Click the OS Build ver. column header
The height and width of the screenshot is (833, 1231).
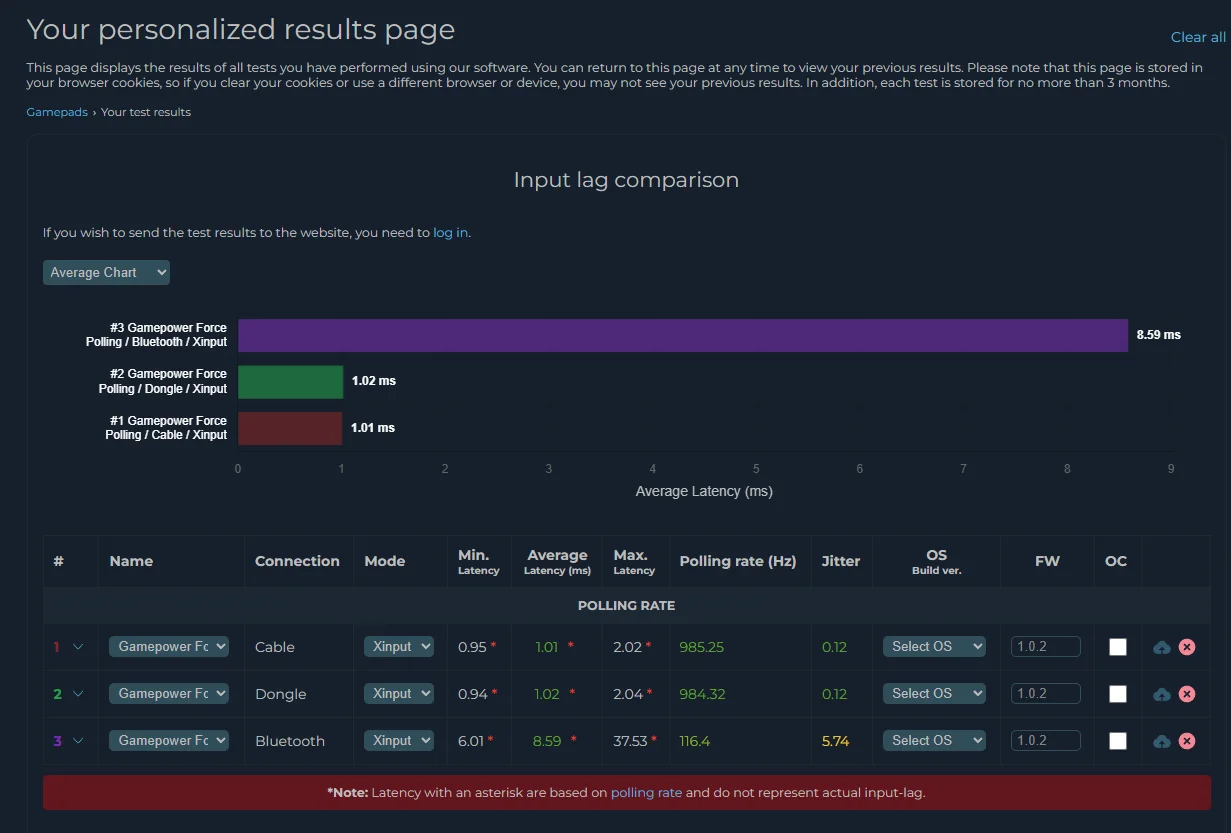pyautogui.click(x=937, y=562)
